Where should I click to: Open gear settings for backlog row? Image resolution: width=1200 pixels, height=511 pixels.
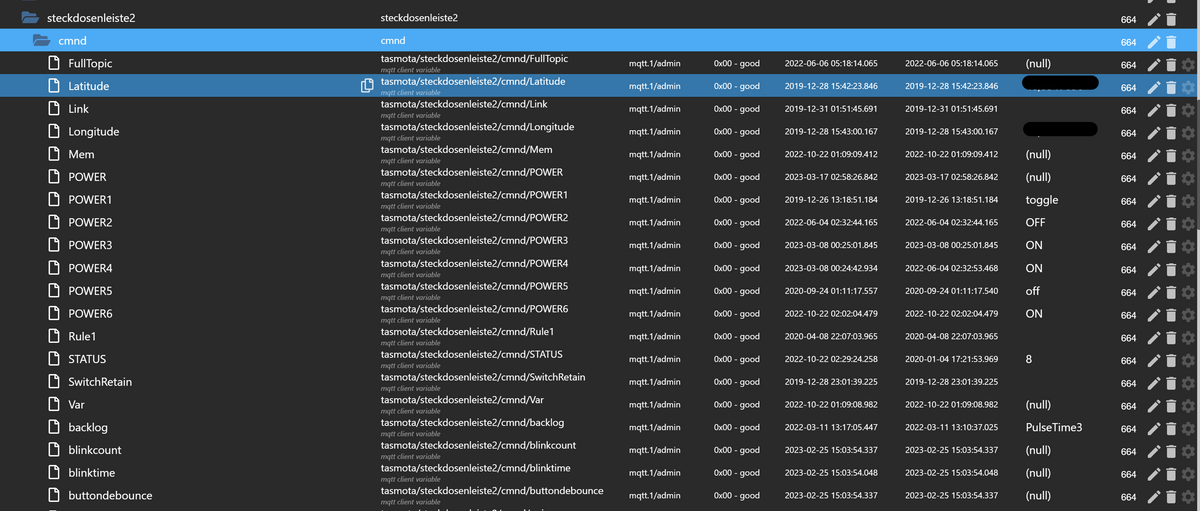(1187, 428)
